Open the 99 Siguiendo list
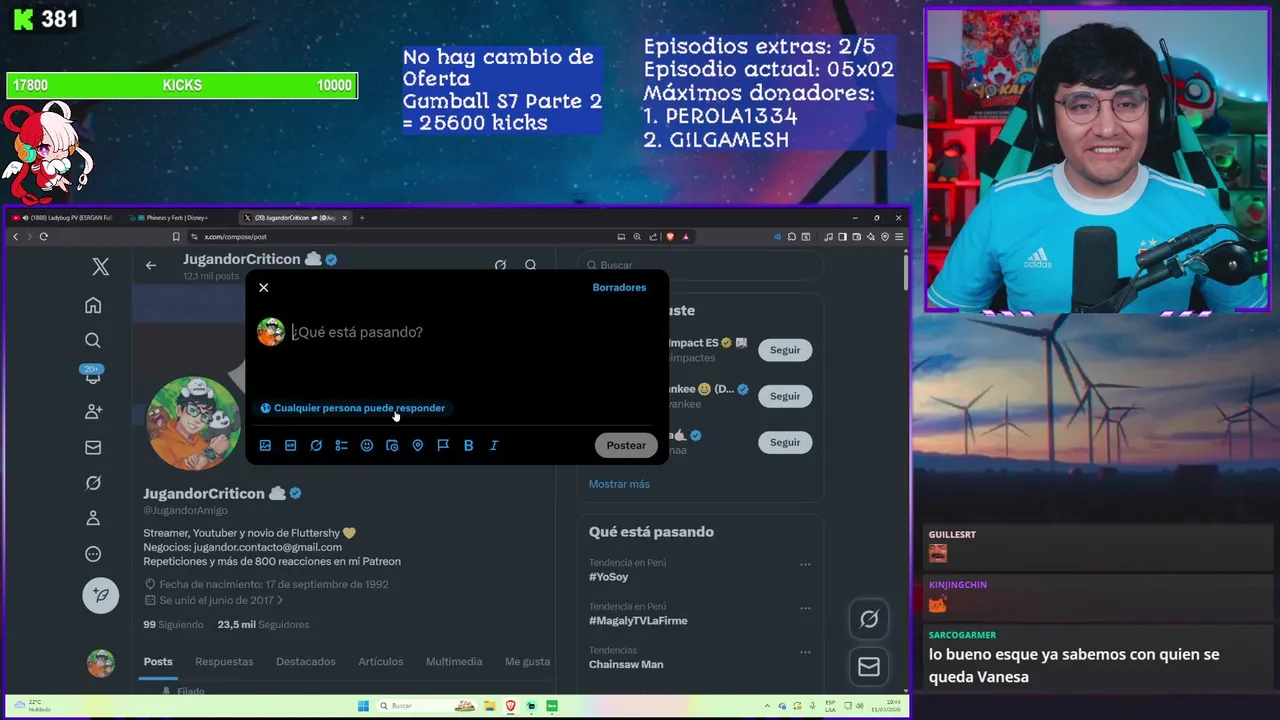 (x=173, y=625)
